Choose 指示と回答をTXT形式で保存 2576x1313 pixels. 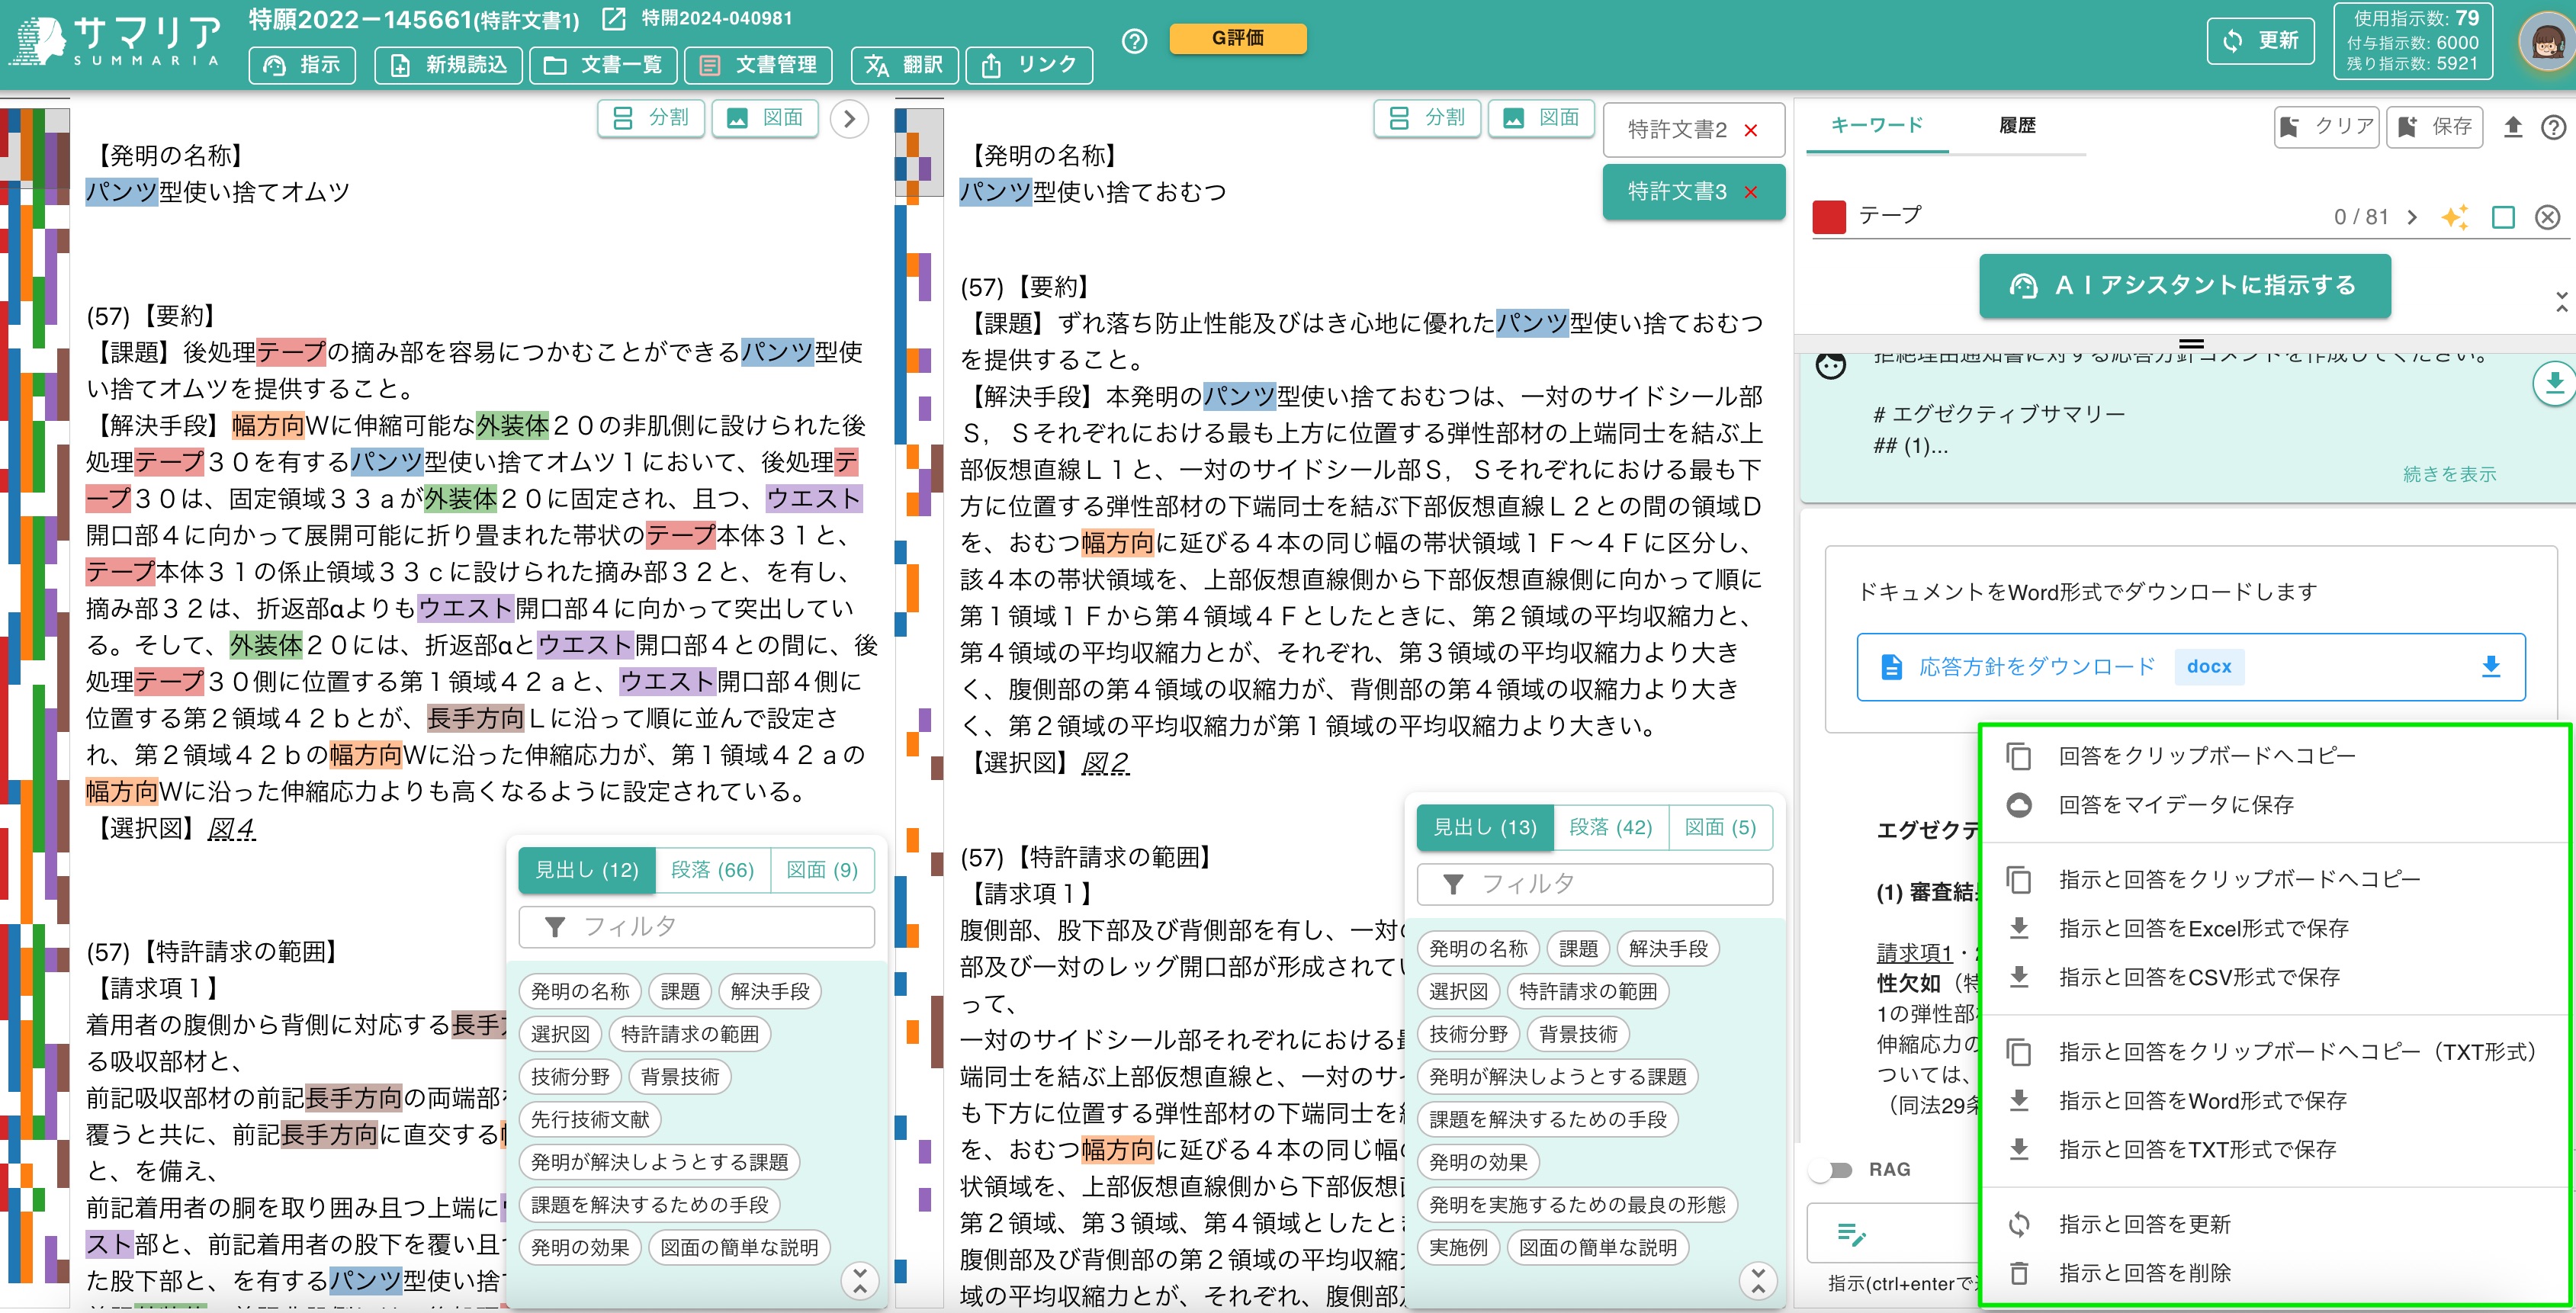coord(2274,1150)
